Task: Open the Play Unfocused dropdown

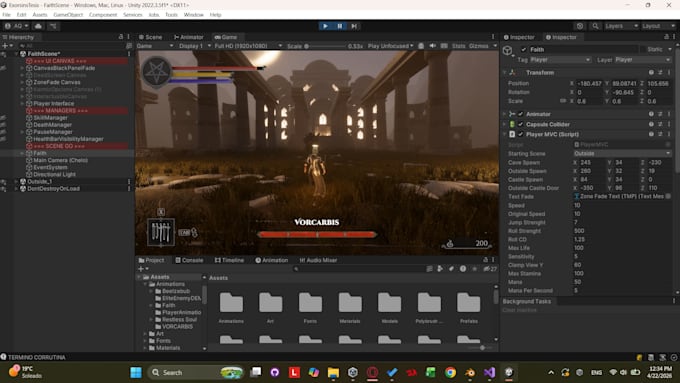Action: tap(390, 46)
